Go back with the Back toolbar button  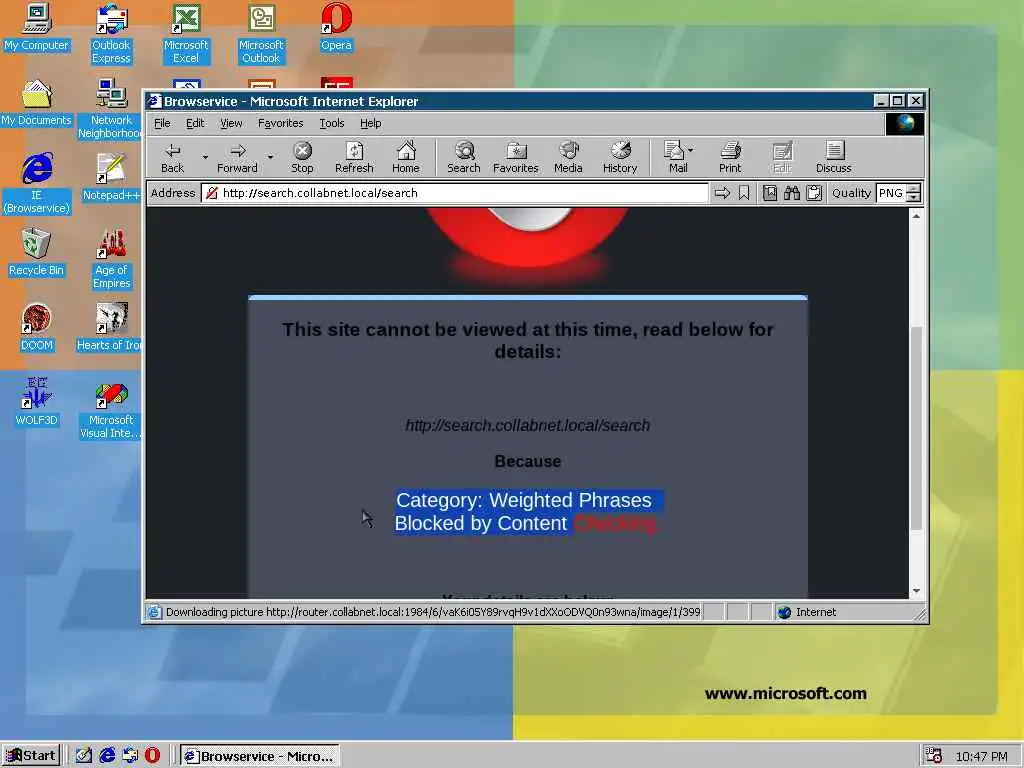coord(172,157)
